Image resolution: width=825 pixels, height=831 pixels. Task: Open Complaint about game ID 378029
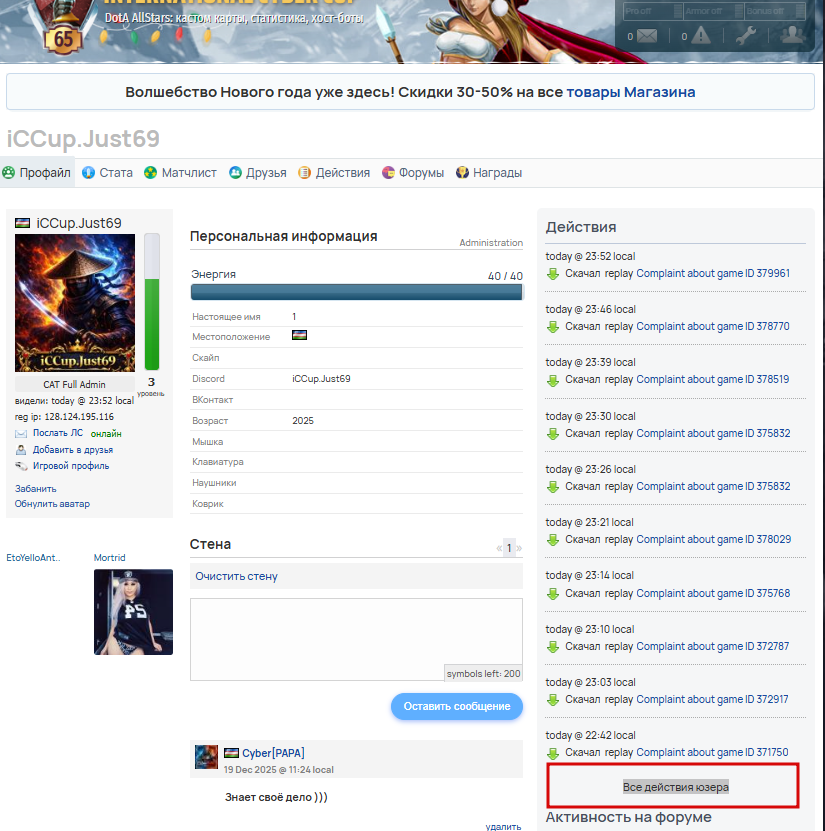(714, 540)
